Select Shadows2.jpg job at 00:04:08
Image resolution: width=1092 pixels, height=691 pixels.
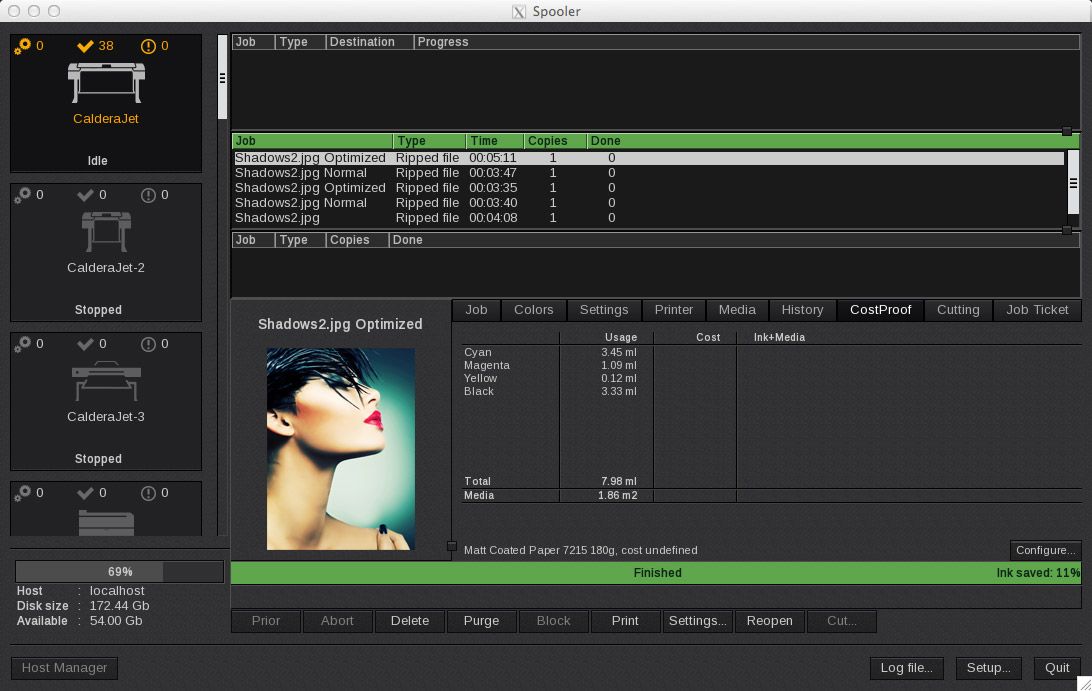coord(649,218)
